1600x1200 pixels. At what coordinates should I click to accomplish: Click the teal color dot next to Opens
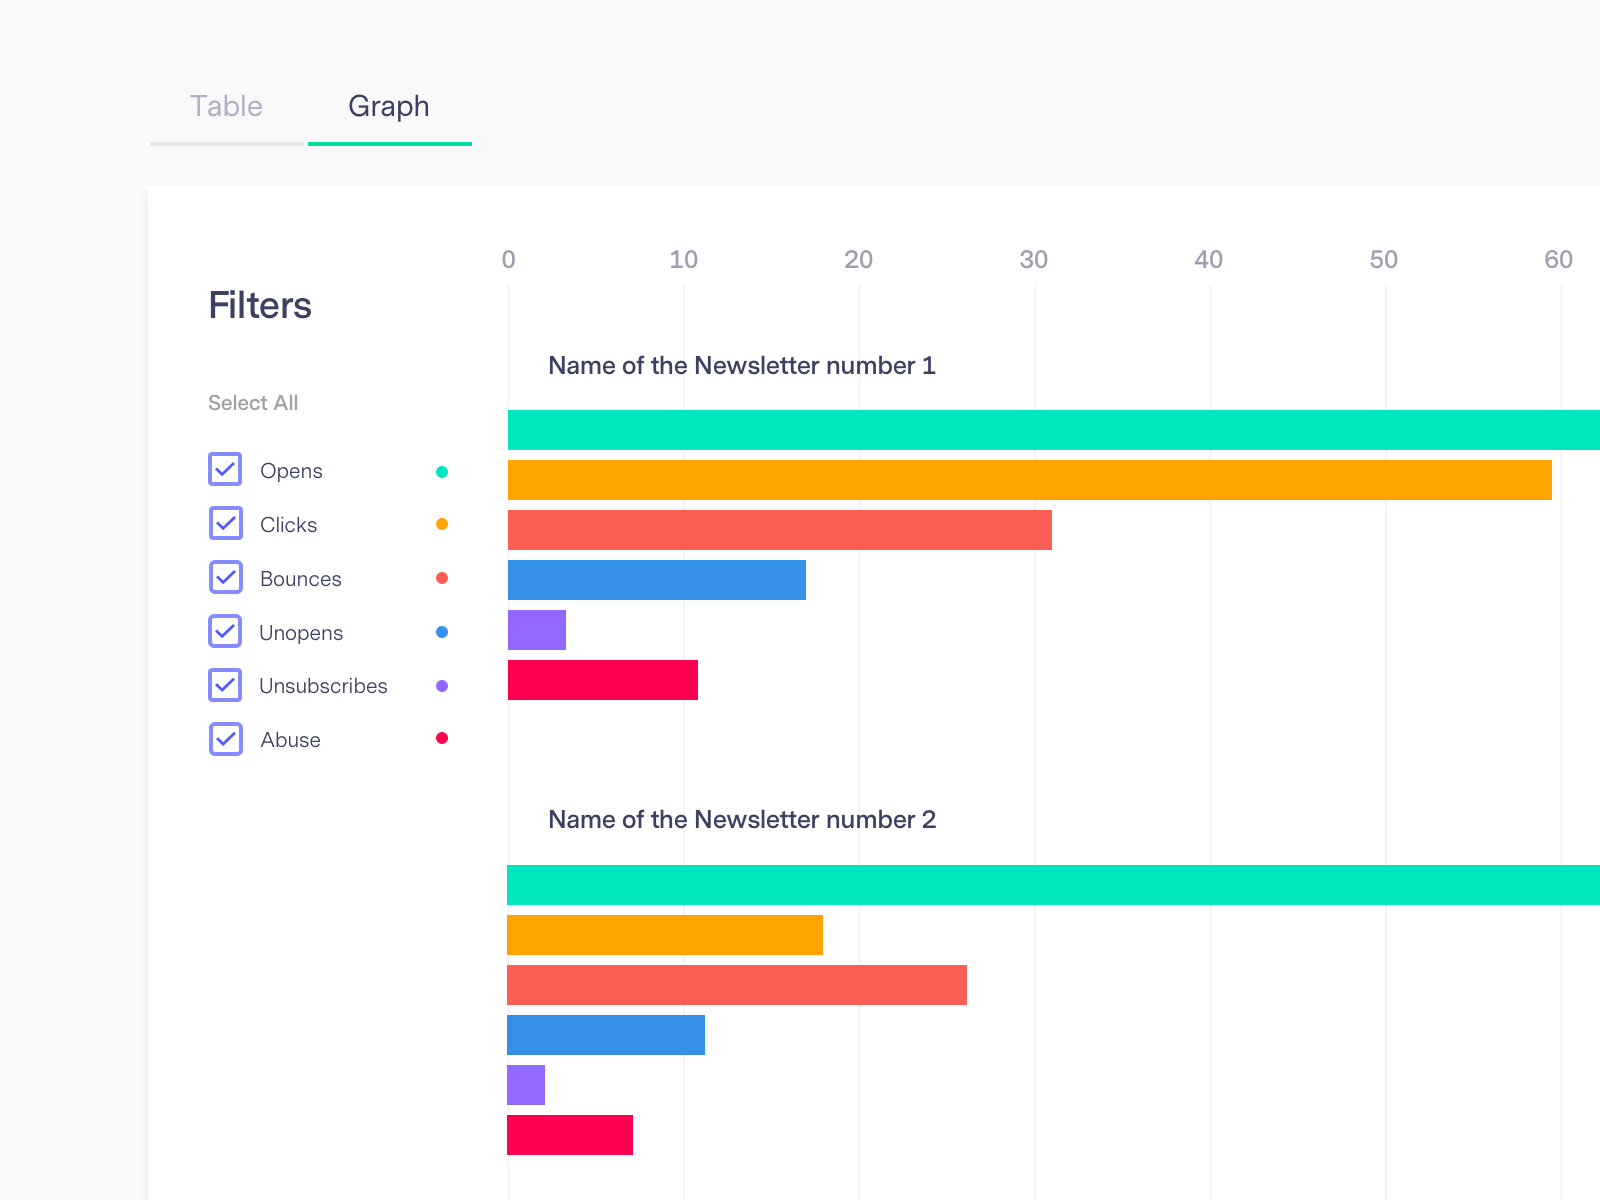(441, 471)
